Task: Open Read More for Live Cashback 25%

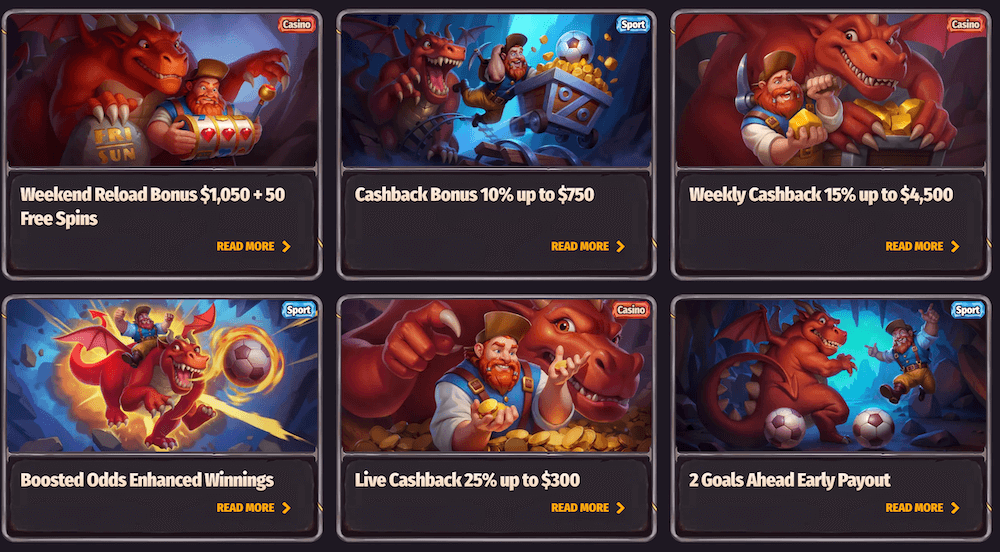Action: [587, 508]
